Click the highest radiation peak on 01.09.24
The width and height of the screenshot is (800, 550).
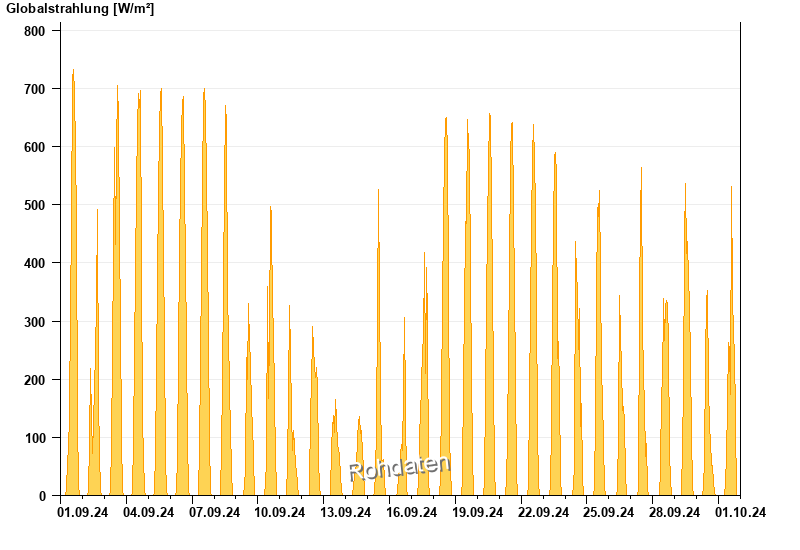(x=73, y=70)
